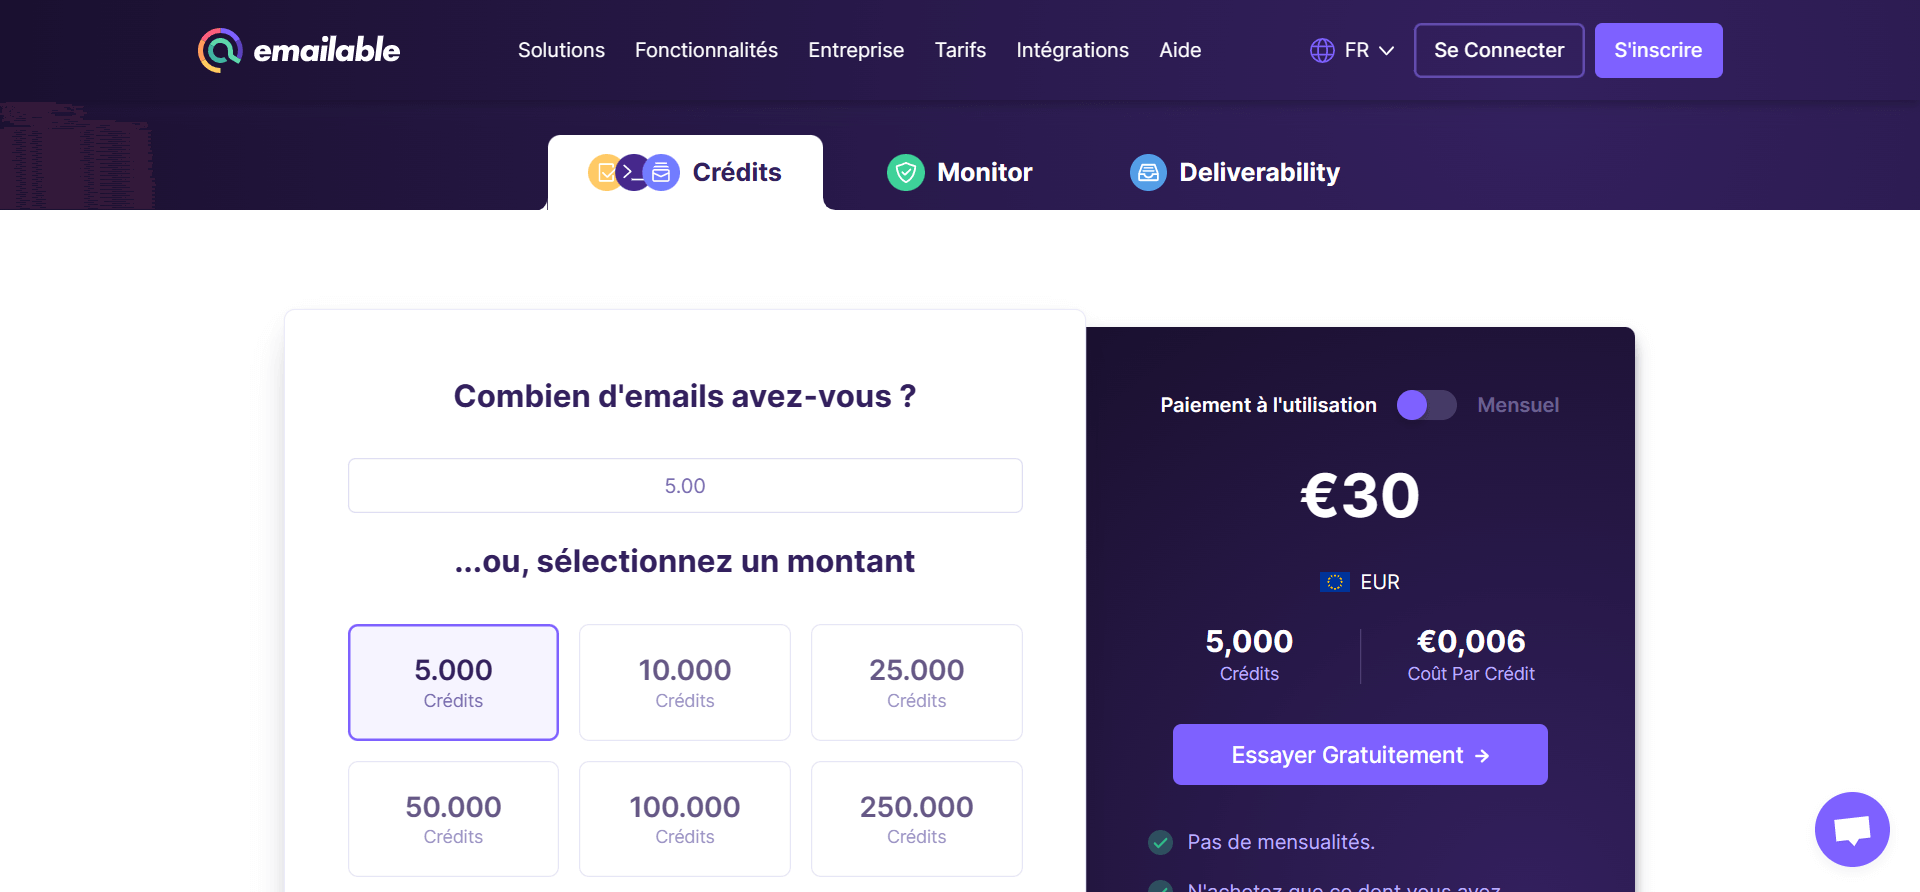Click the blue Deliverability inbox icon
The width and height of the screenshot is (1920, 892).
pos(1148,173)
